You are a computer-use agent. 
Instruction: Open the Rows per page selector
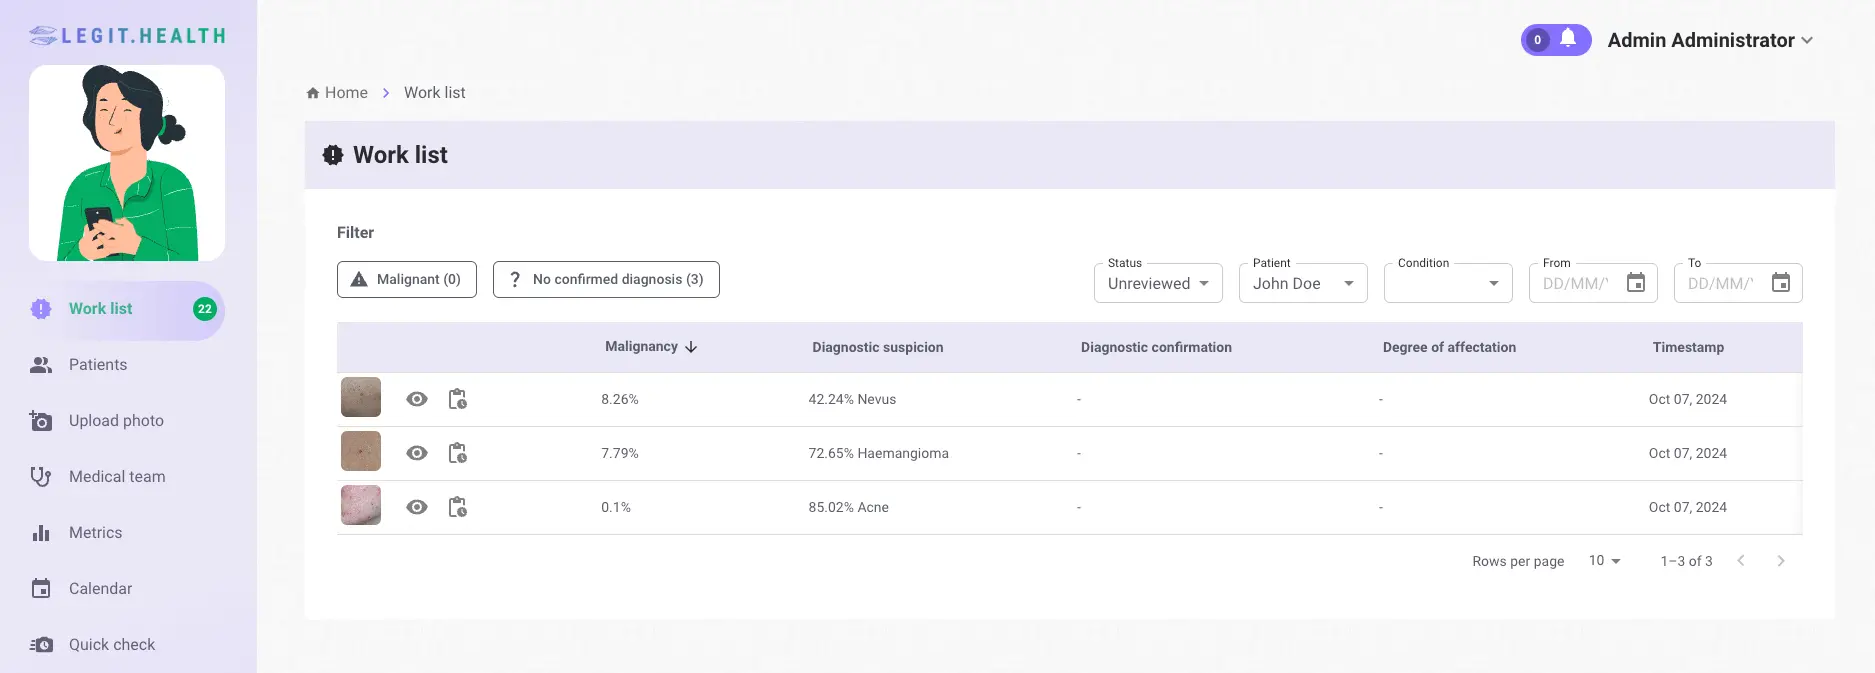coord(1604,561)
